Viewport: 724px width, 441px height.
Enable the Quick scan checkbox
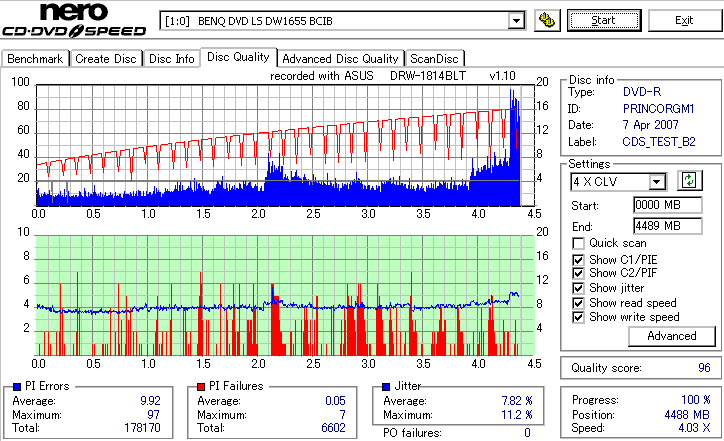point(578,243)
